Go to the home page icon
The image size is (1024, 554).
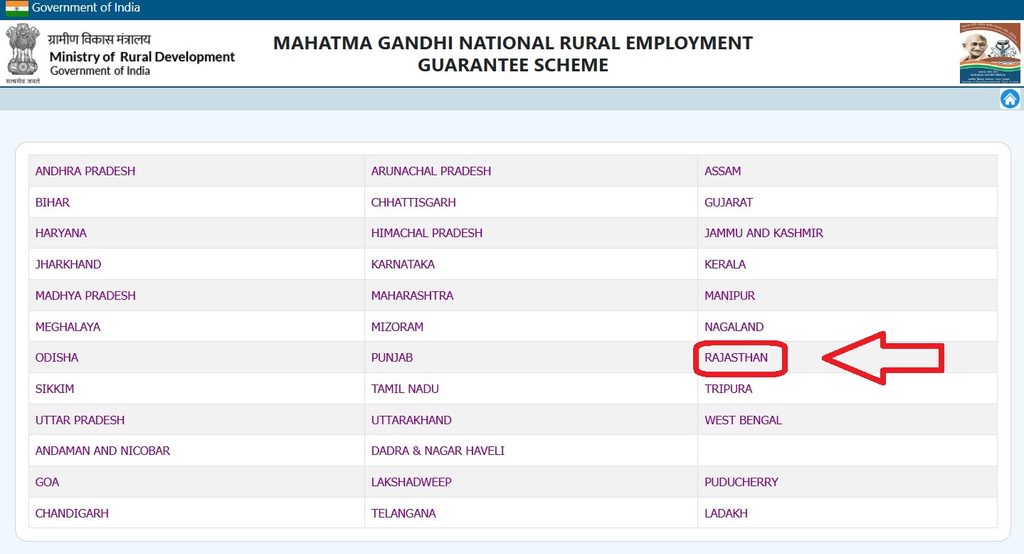1010,99
